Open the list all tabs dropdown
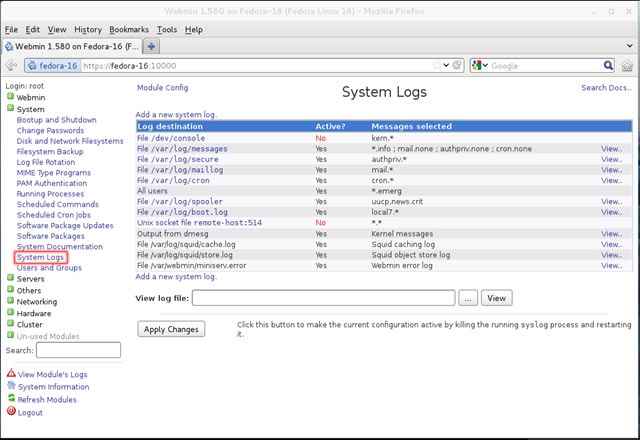The image size is (640, 440). click(x=629, y=46)
